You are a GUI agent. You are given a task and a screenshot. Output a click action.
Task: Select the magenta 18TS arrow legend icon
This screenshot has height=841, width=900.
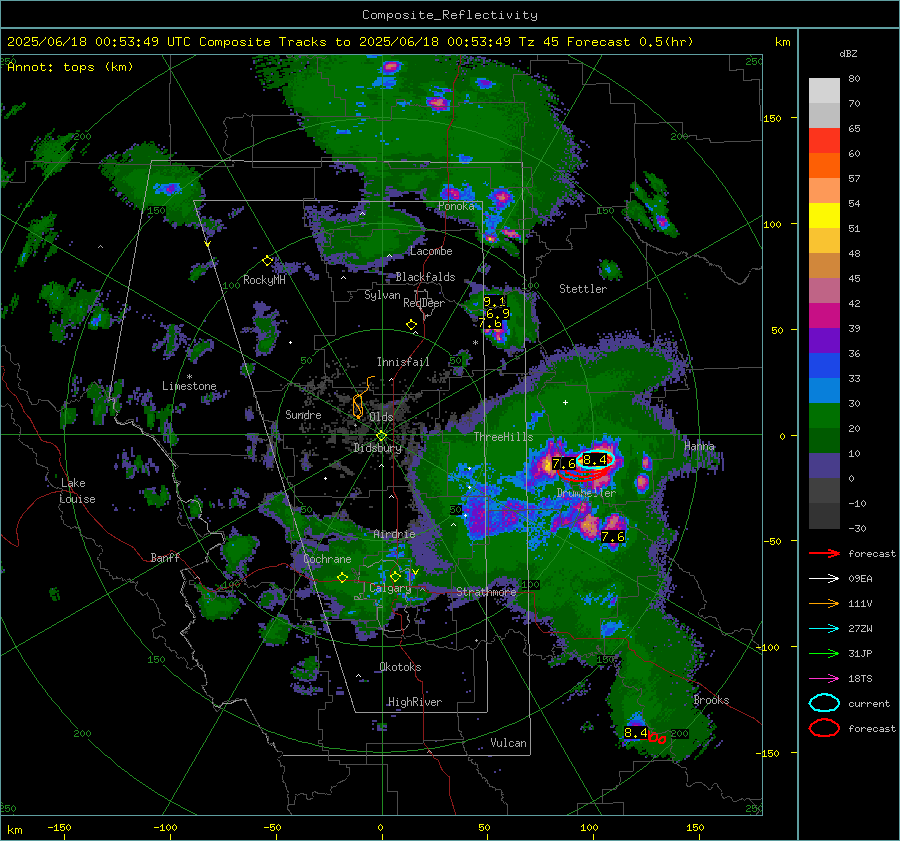(x=824, y=679)
